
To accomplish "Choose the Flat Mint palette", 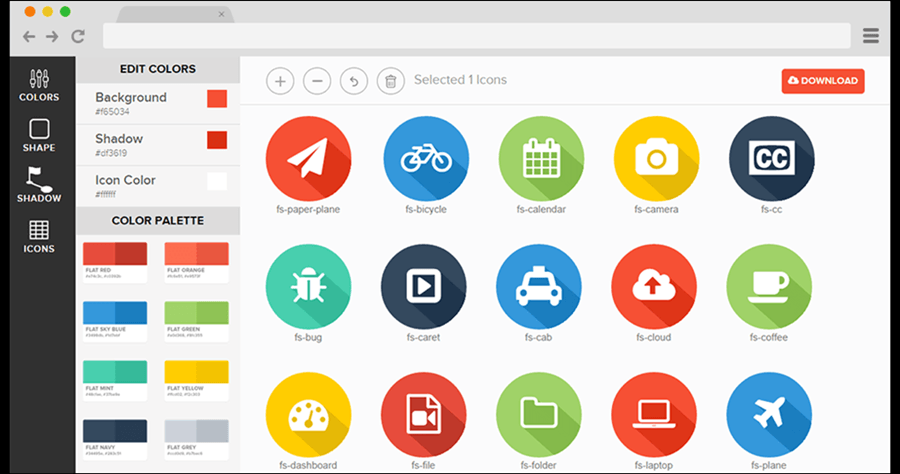I will click(115, 380).
